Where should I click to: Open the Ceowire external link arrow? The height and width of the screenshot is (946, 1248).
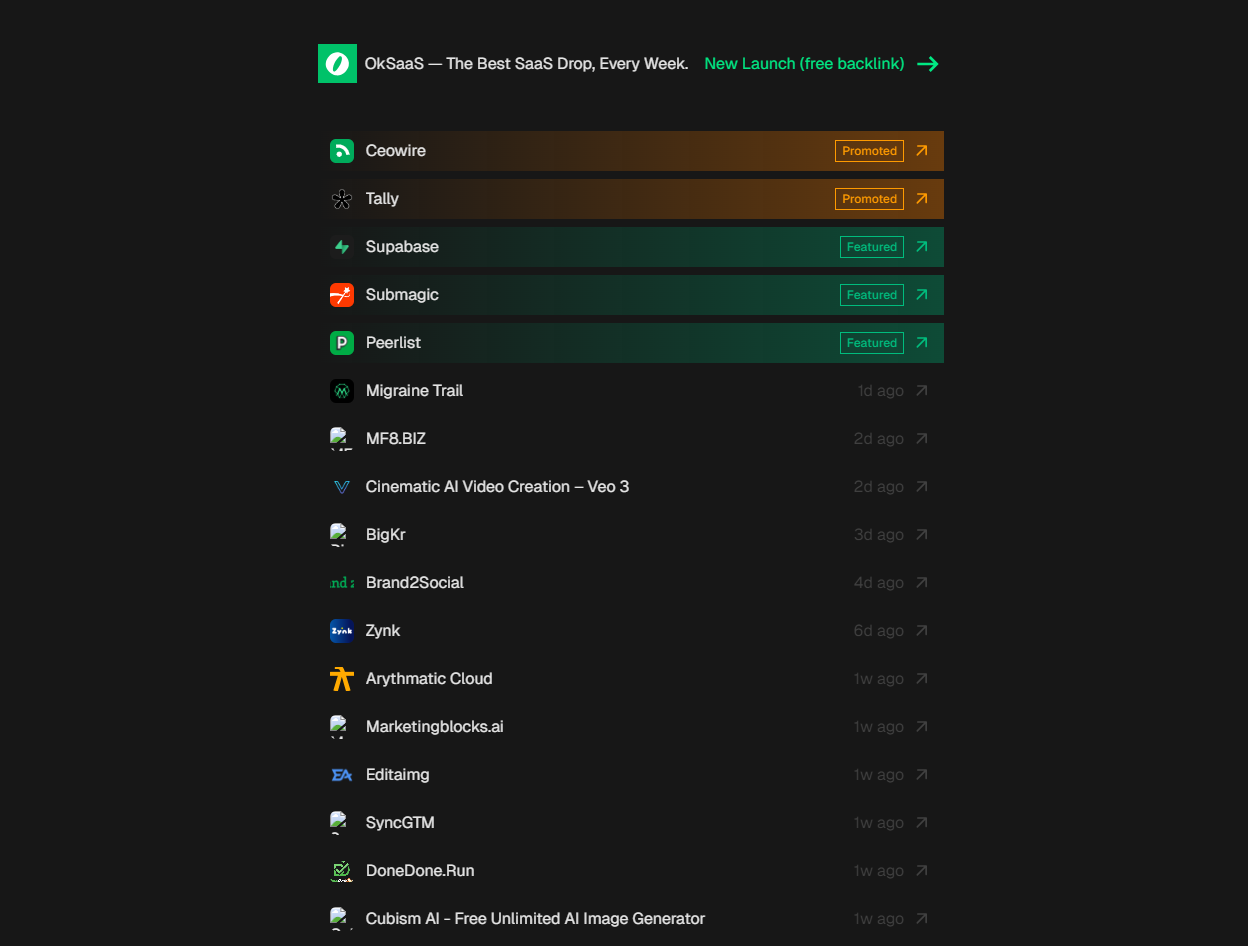[922, 151]
